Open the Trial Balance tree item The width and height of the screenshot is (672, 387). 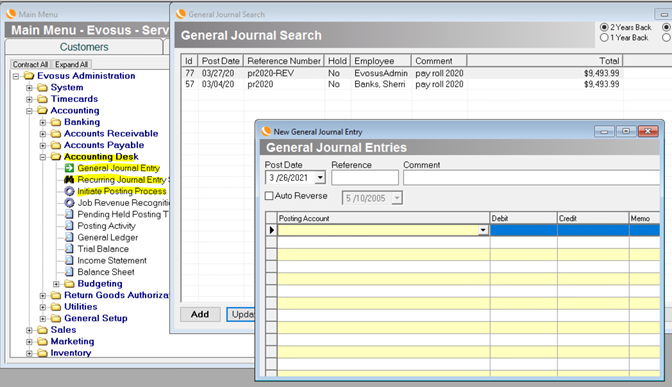[103, 249]
